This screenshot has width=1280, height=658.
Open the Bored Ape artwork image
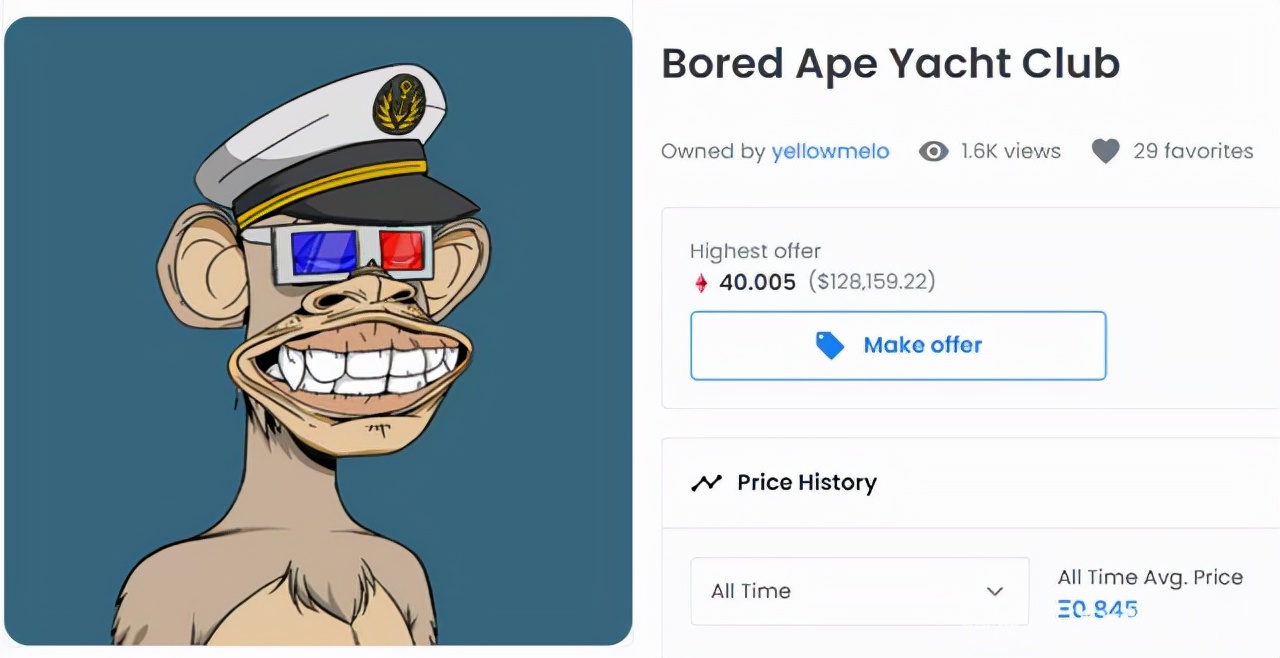pos(318,331)
